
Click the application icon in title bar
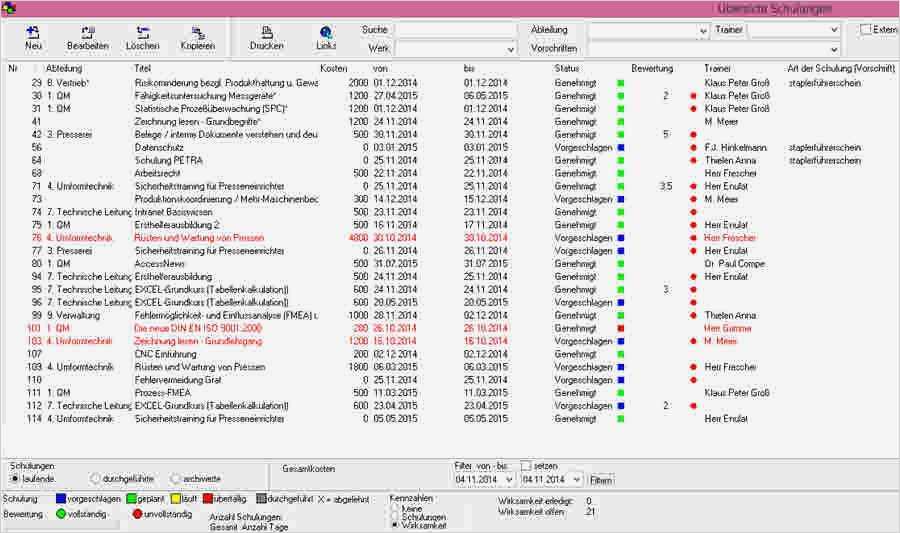tap(9, 8)
